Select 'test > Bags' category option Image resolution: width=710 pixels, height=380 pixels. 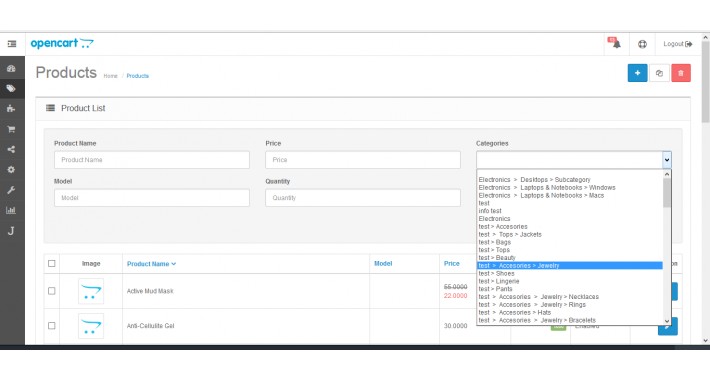coord(494,242)
